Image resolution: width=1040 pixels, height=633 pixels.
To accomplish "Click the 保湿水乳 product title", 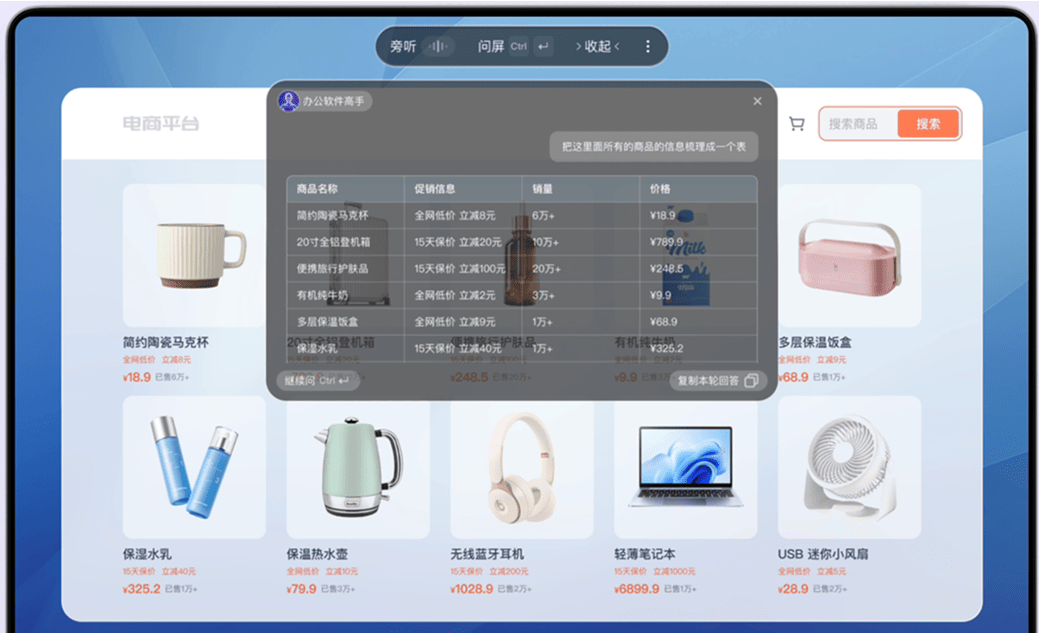I will 147,554.
